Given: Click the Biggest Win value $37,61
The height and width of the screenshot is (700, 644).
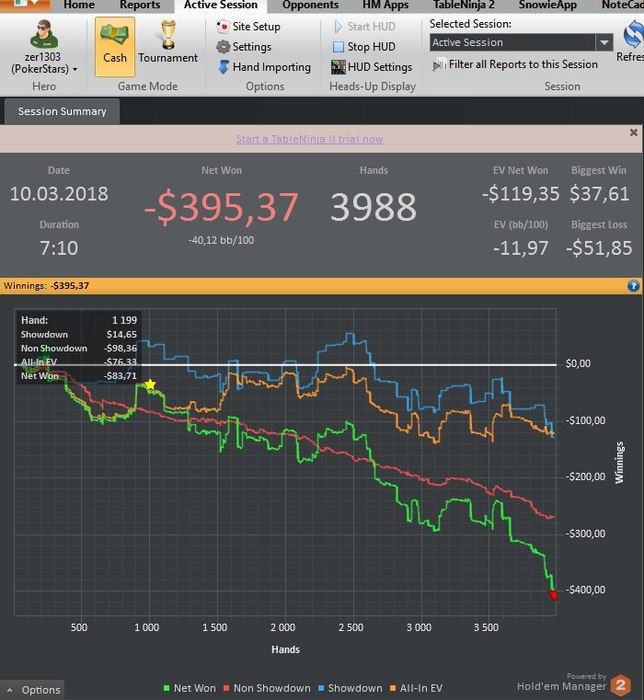Looking at the screenshot, I should point(599,194).
